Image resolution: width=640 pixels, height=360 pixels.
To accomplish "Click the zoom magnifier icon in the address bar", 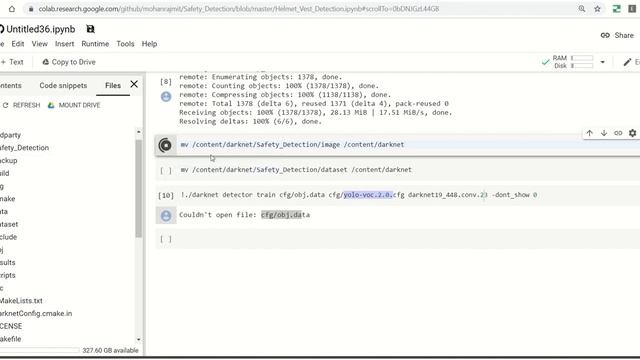I will [582, 9].
